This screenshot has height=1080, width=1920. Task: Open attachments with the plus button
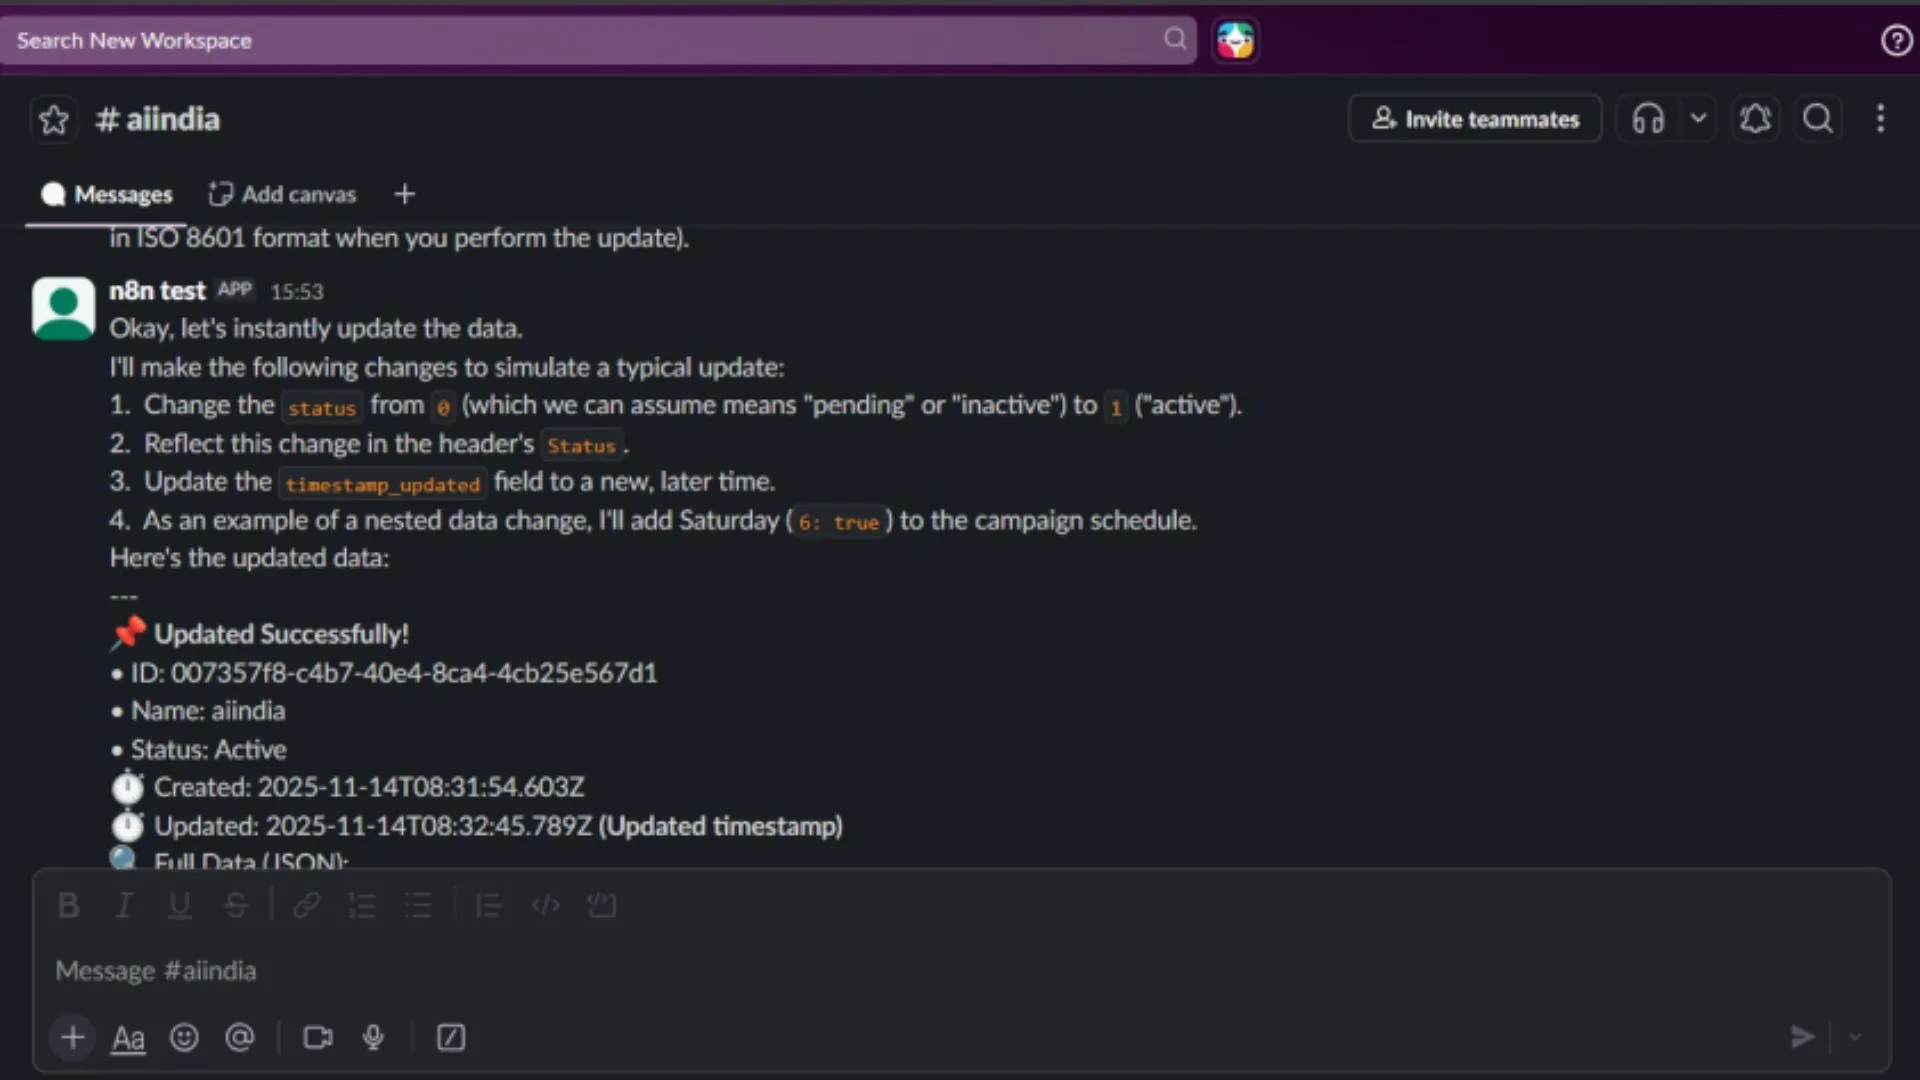click(x=72, y=1037)
